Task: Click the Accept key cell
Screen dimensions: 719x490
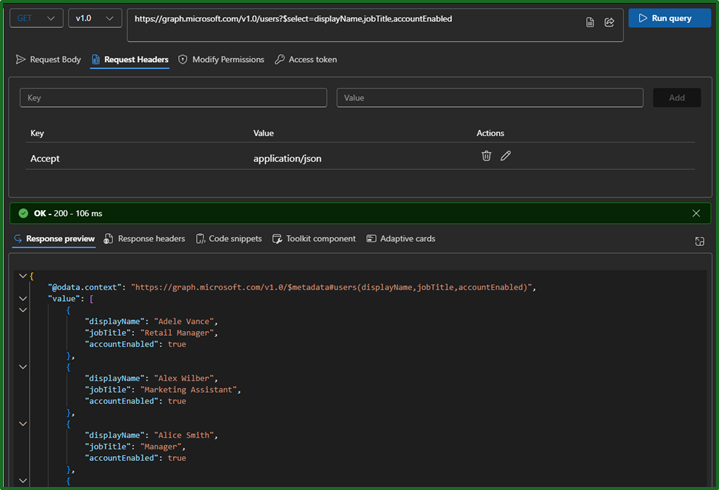Action: [x=45, y=159]
